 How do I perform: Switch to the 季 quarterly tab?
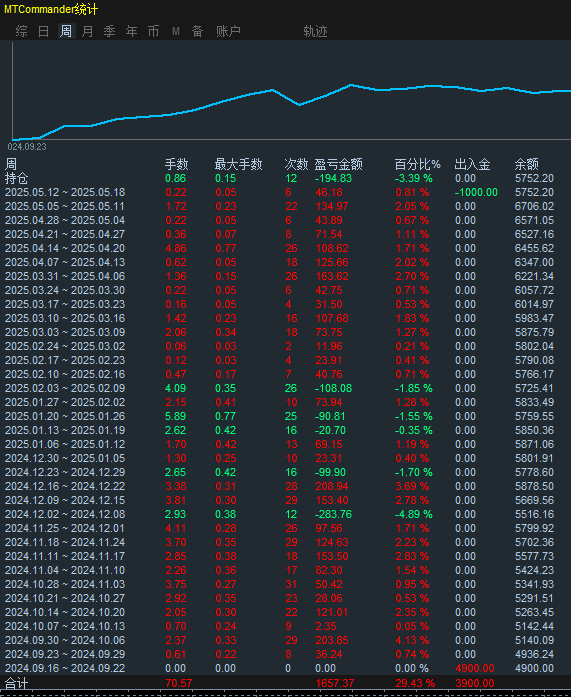point(109,31)
